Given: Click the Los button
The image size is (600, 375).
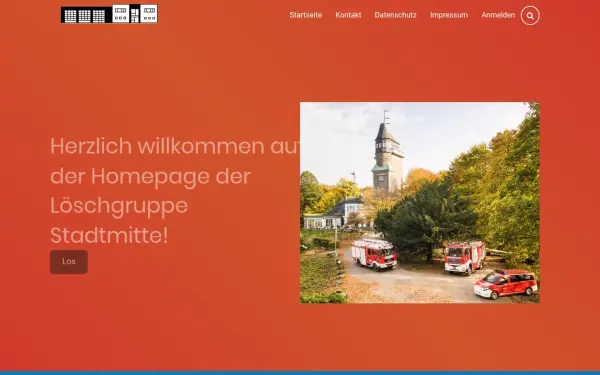Looking at the screenshot, I should [69, 262].
